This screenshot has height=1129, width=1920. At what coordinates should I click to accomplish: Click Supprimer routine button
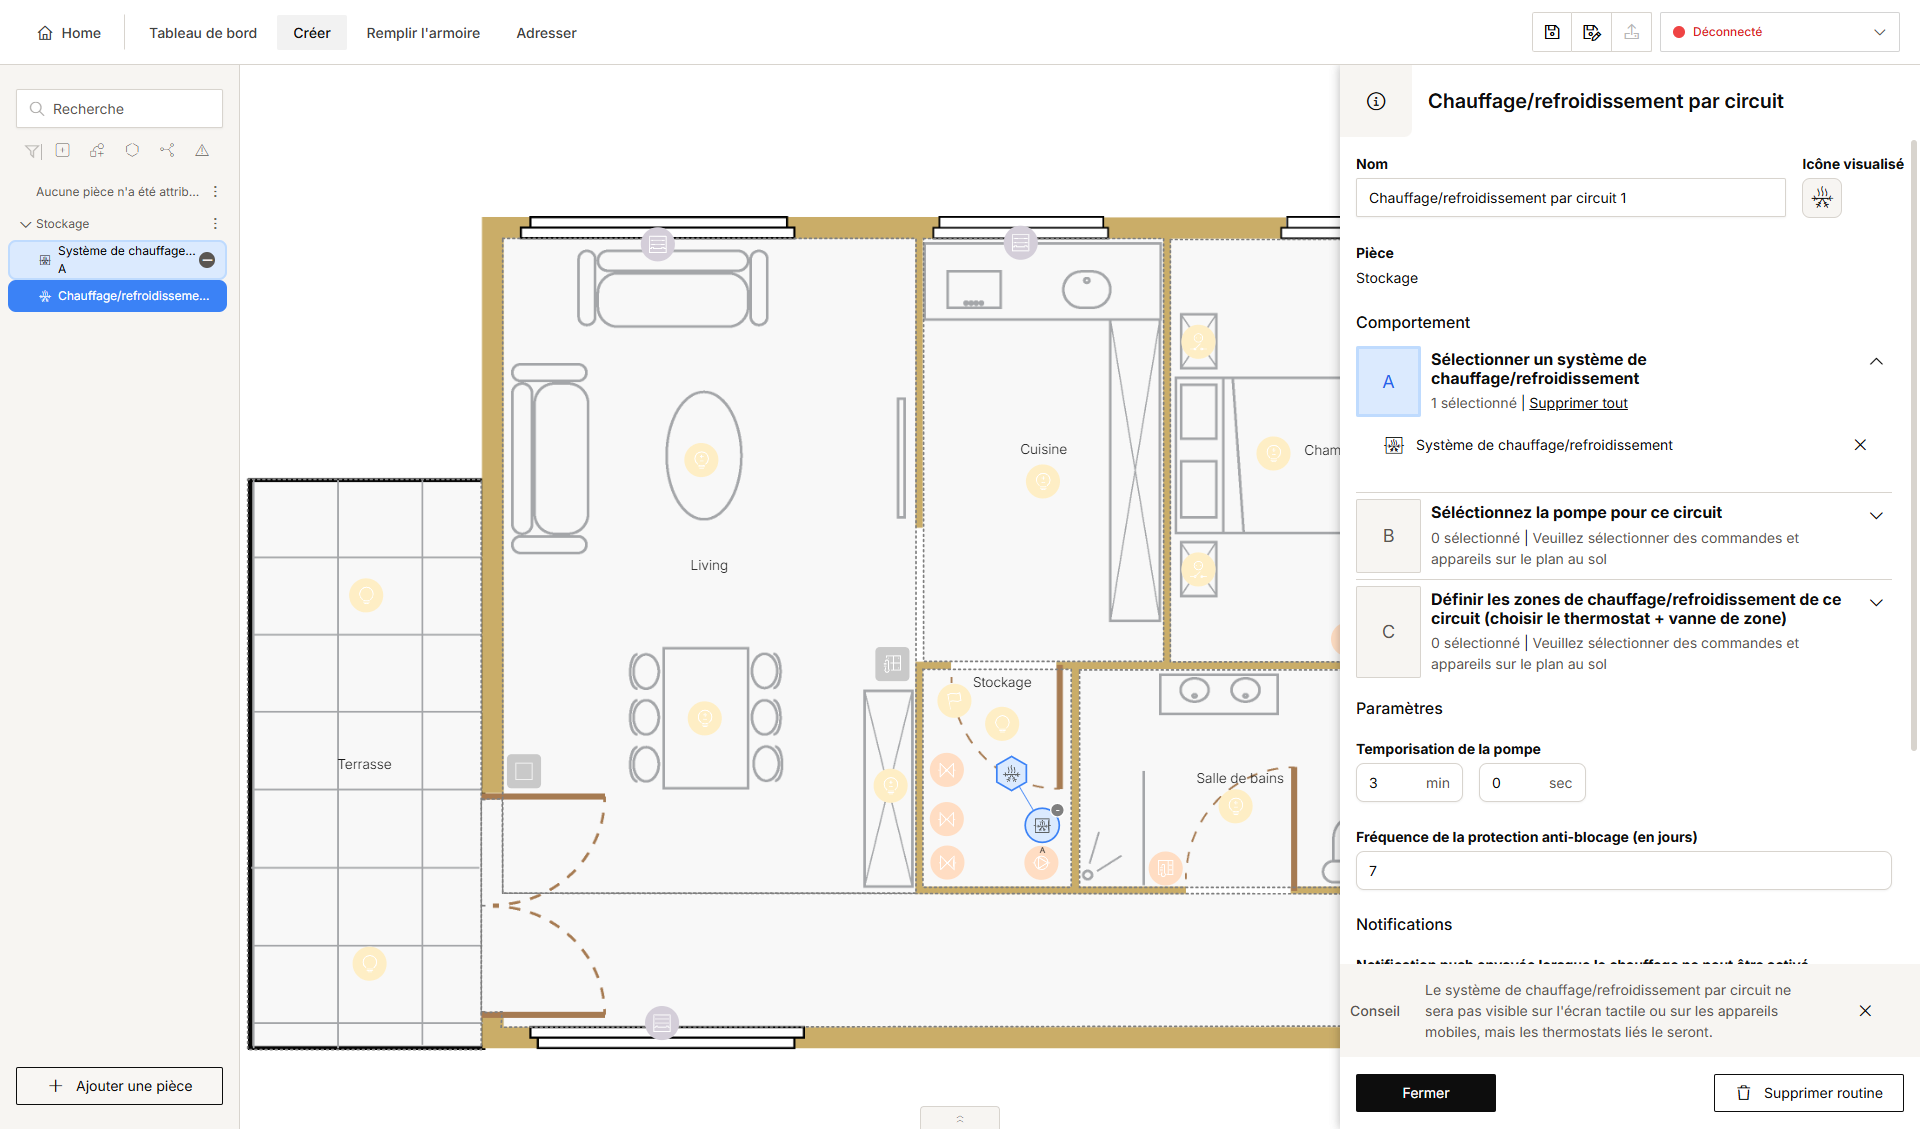pos(1808,1093)
